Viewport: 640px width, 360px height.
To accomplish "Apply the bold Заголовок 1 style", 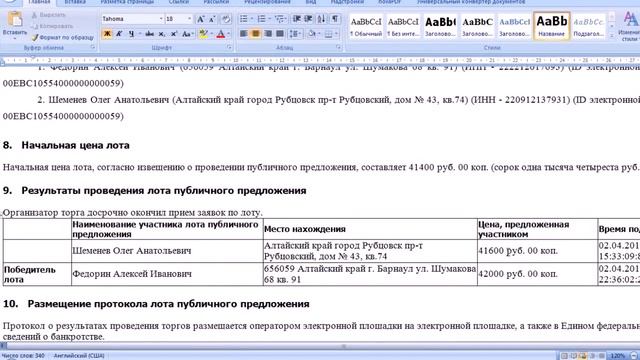I will 440,27.
